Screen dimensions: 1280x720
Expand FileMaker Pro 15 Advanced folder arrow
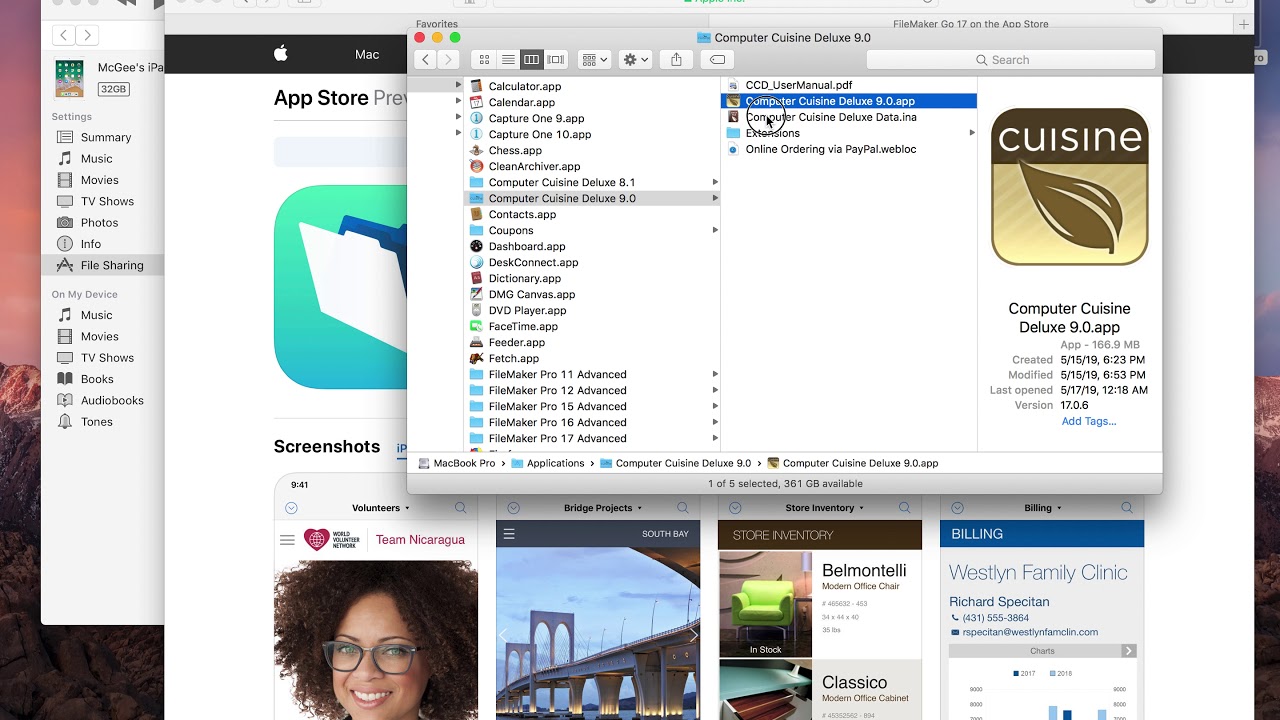click(x=715, y=406)
